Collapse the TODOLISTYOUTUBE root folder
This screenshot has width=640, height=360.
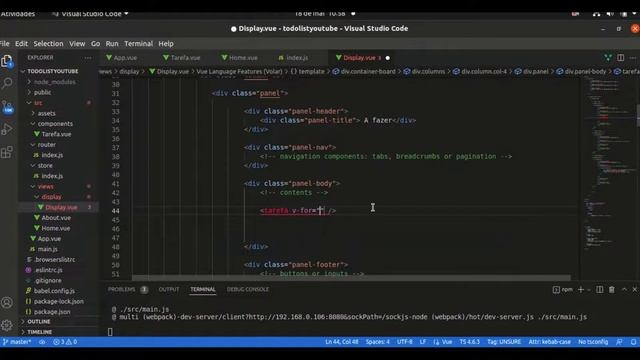(x=53, y=71)
